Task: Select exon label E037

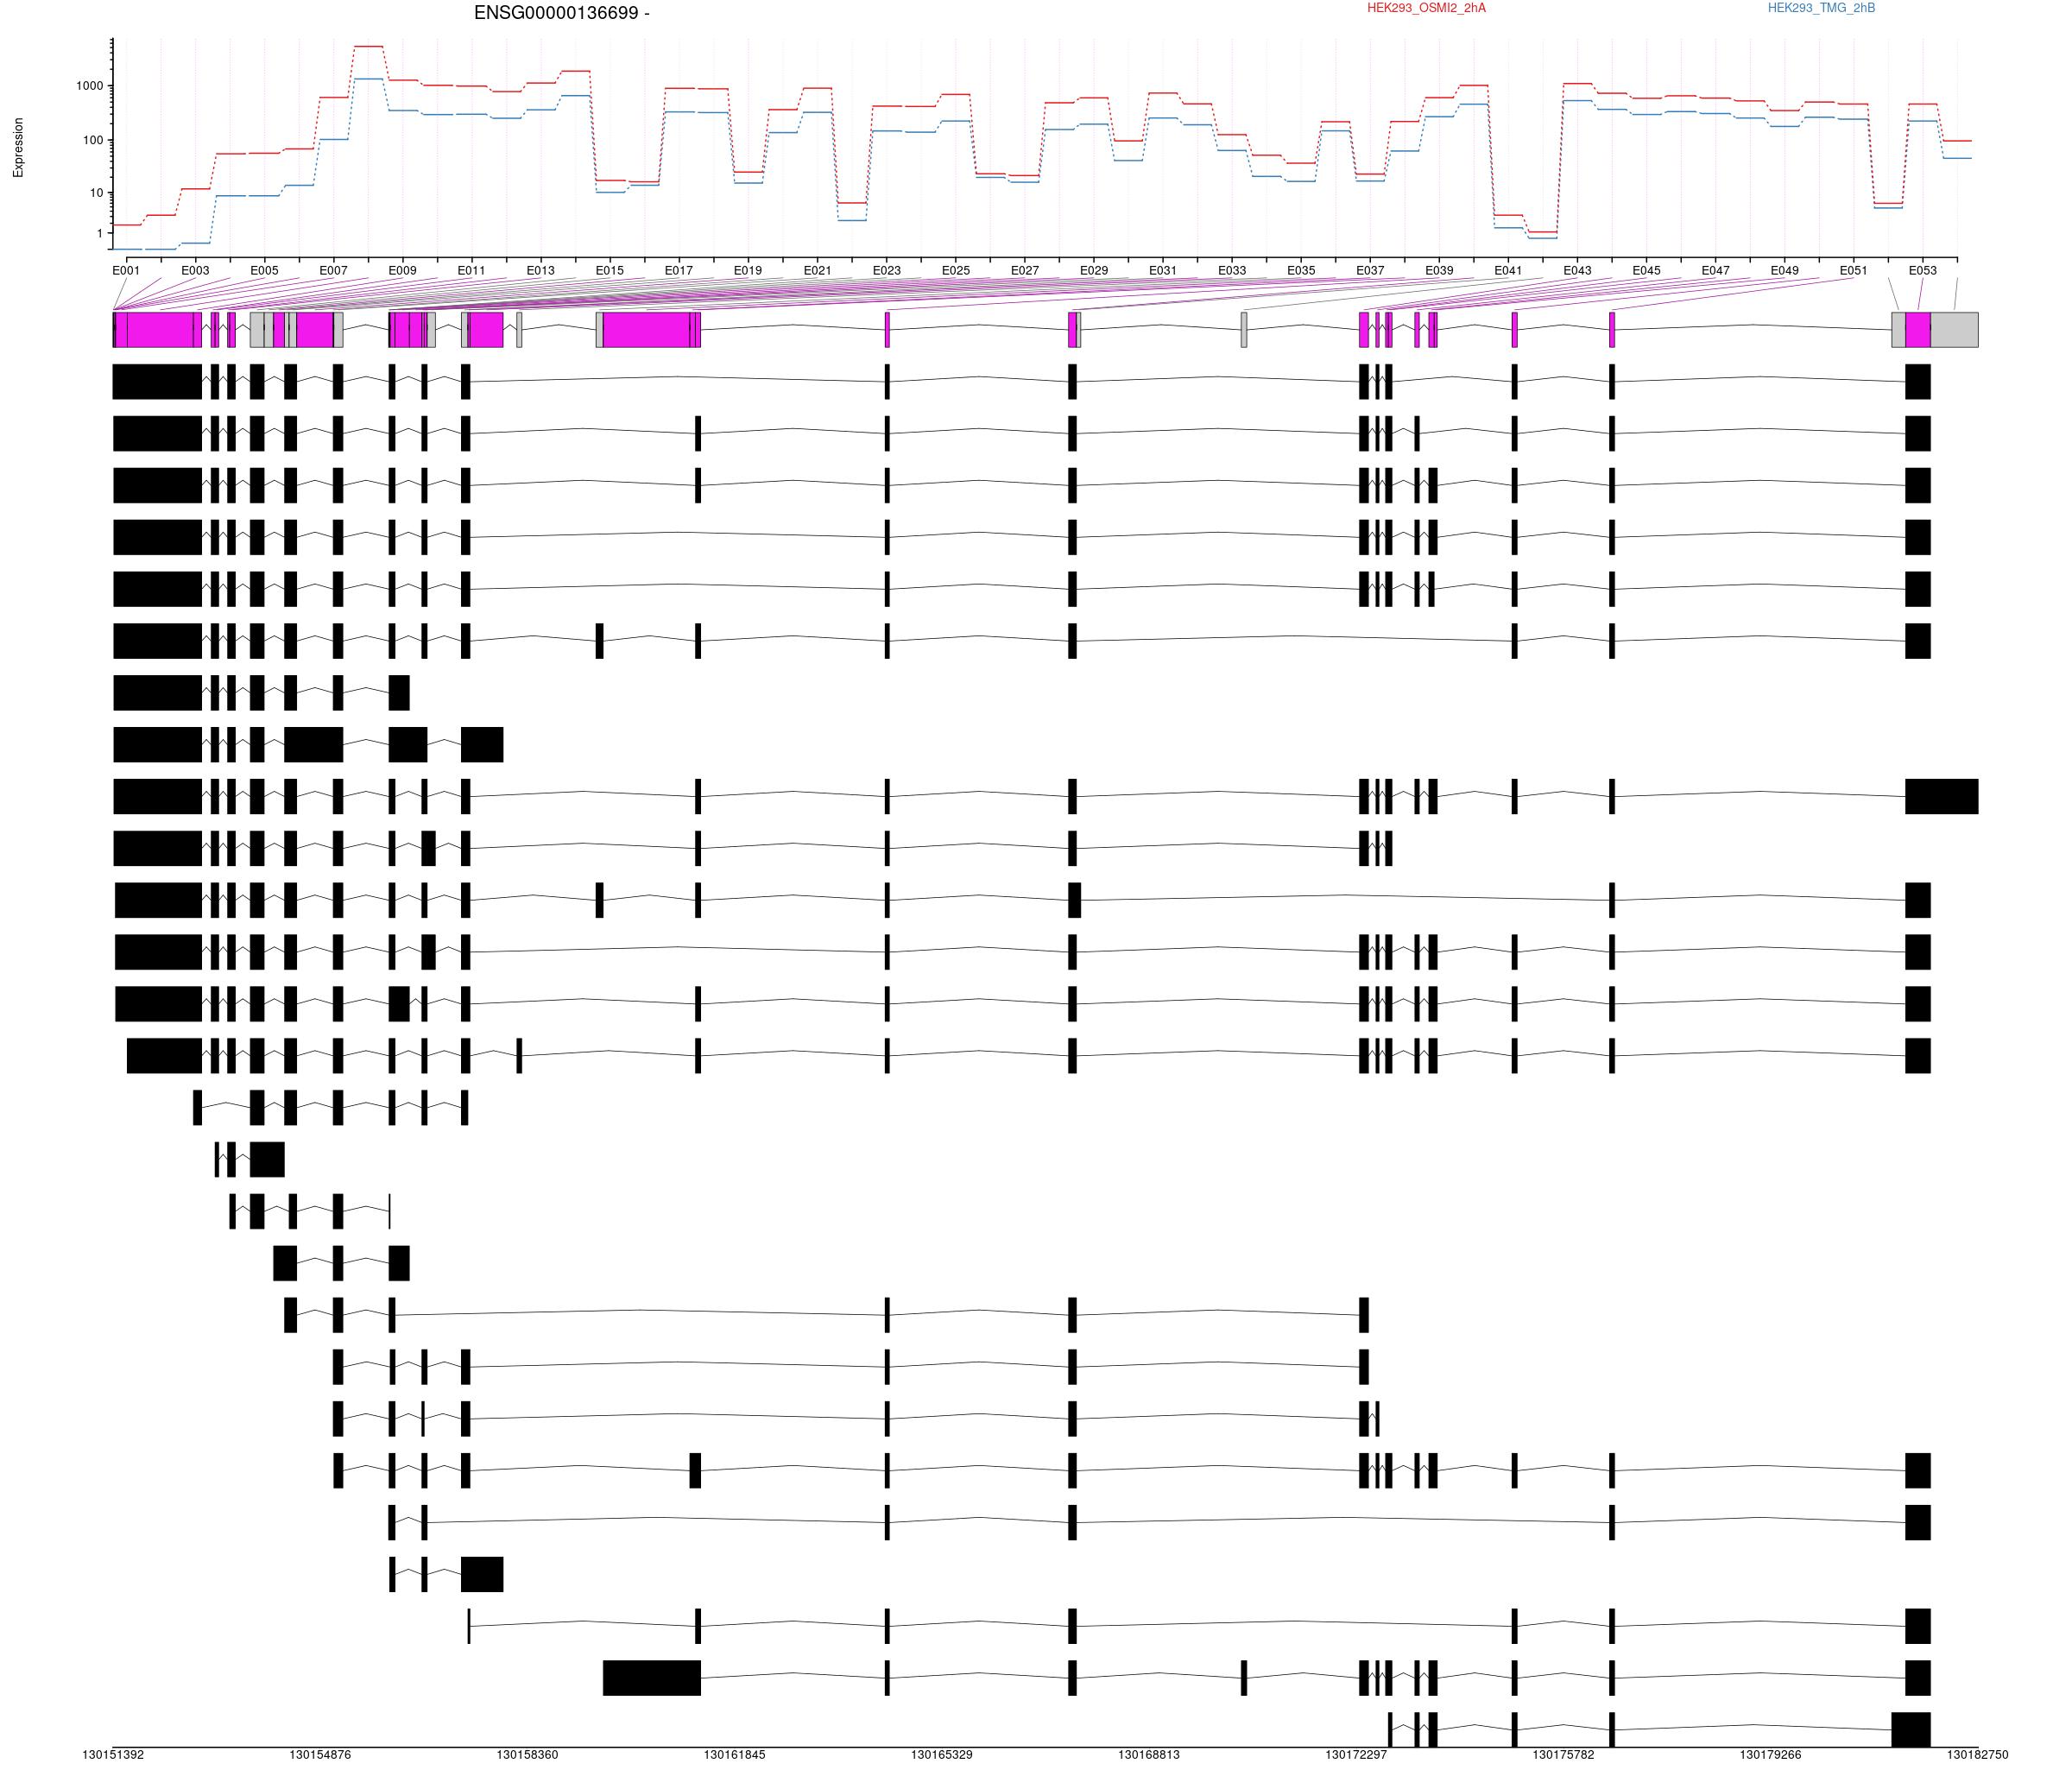Action: tap(1369, 270)
